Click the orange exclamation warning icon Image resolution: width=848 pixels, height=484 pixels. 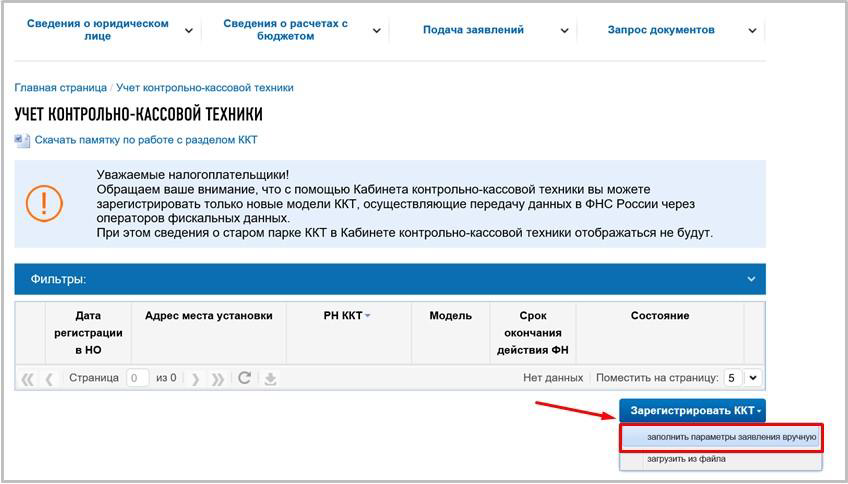coord(44,203)
